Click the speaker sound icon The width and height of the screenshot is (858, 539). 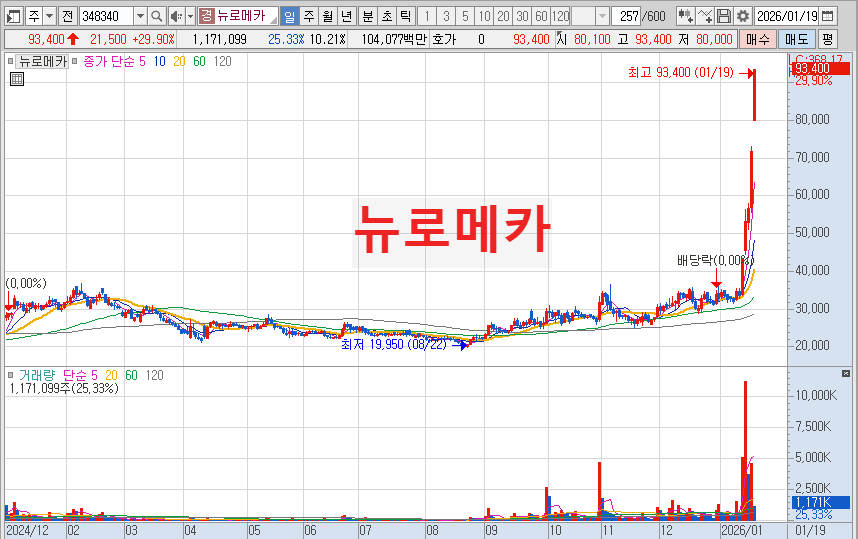pyautogui.click(x=176, y=16)
